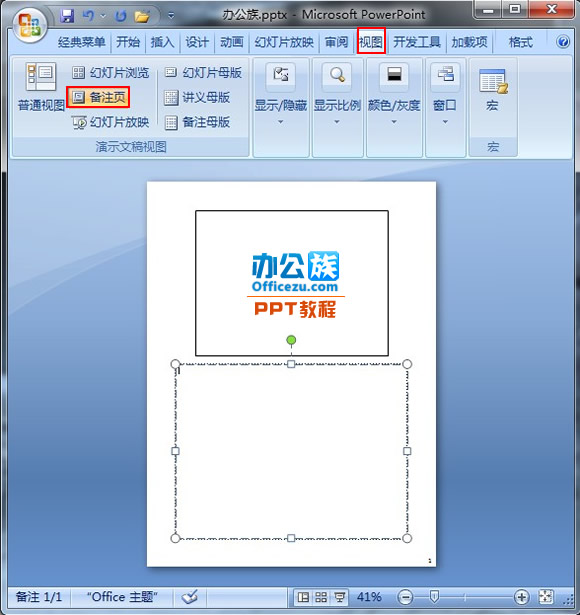
Task: Click the 备注 1/1 status indicator
Action: (x=38, y=597)
